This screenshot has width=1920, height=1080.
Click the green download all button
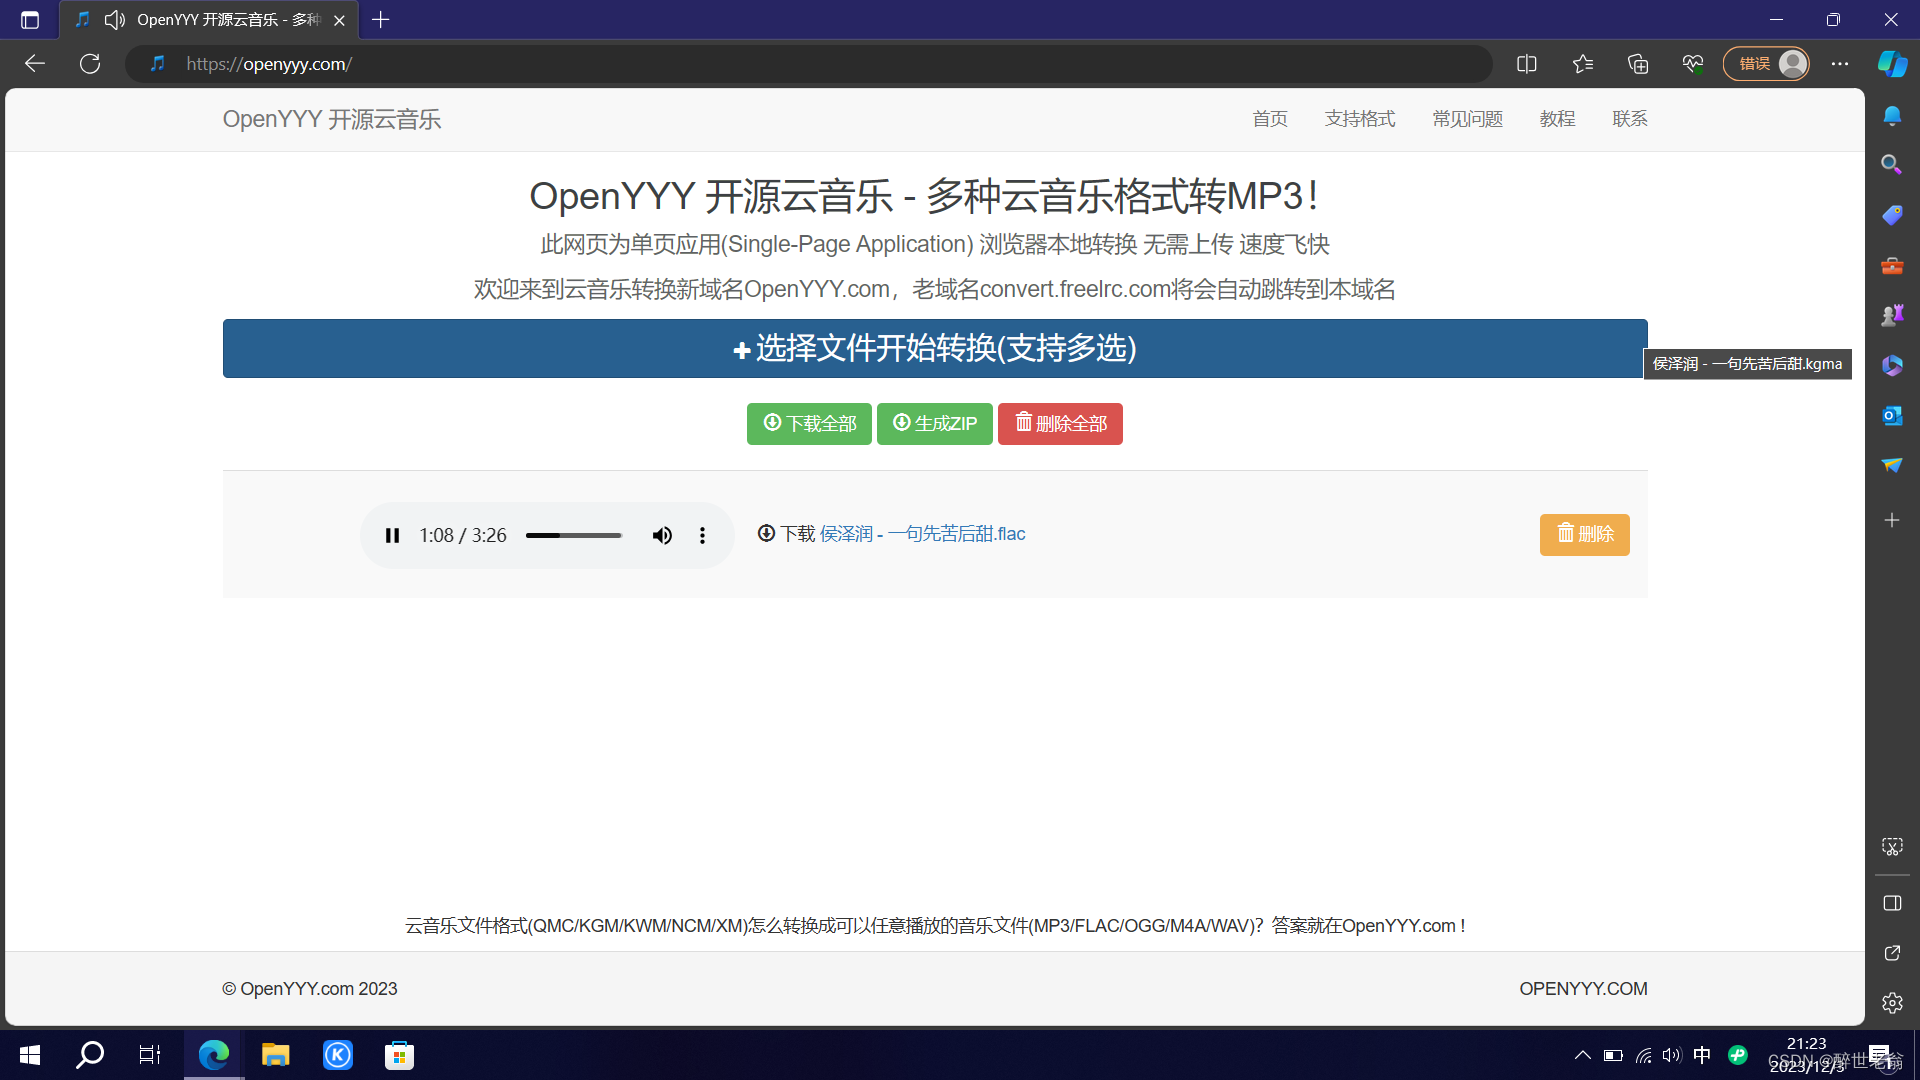[x=809, y=424]
